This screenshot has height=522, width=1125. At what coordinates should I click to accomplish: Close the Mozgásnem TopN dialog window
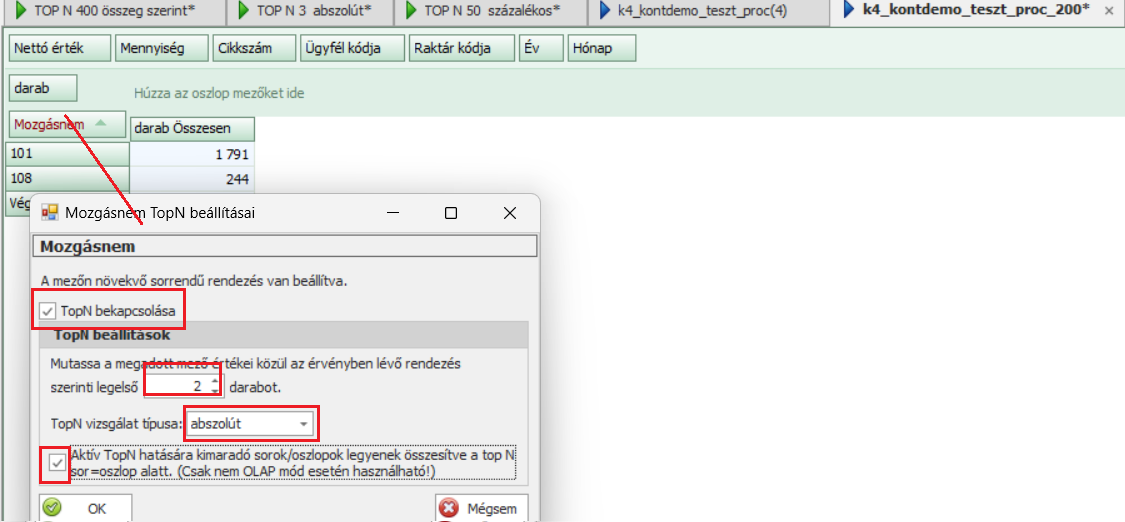[x=509, y=212]
